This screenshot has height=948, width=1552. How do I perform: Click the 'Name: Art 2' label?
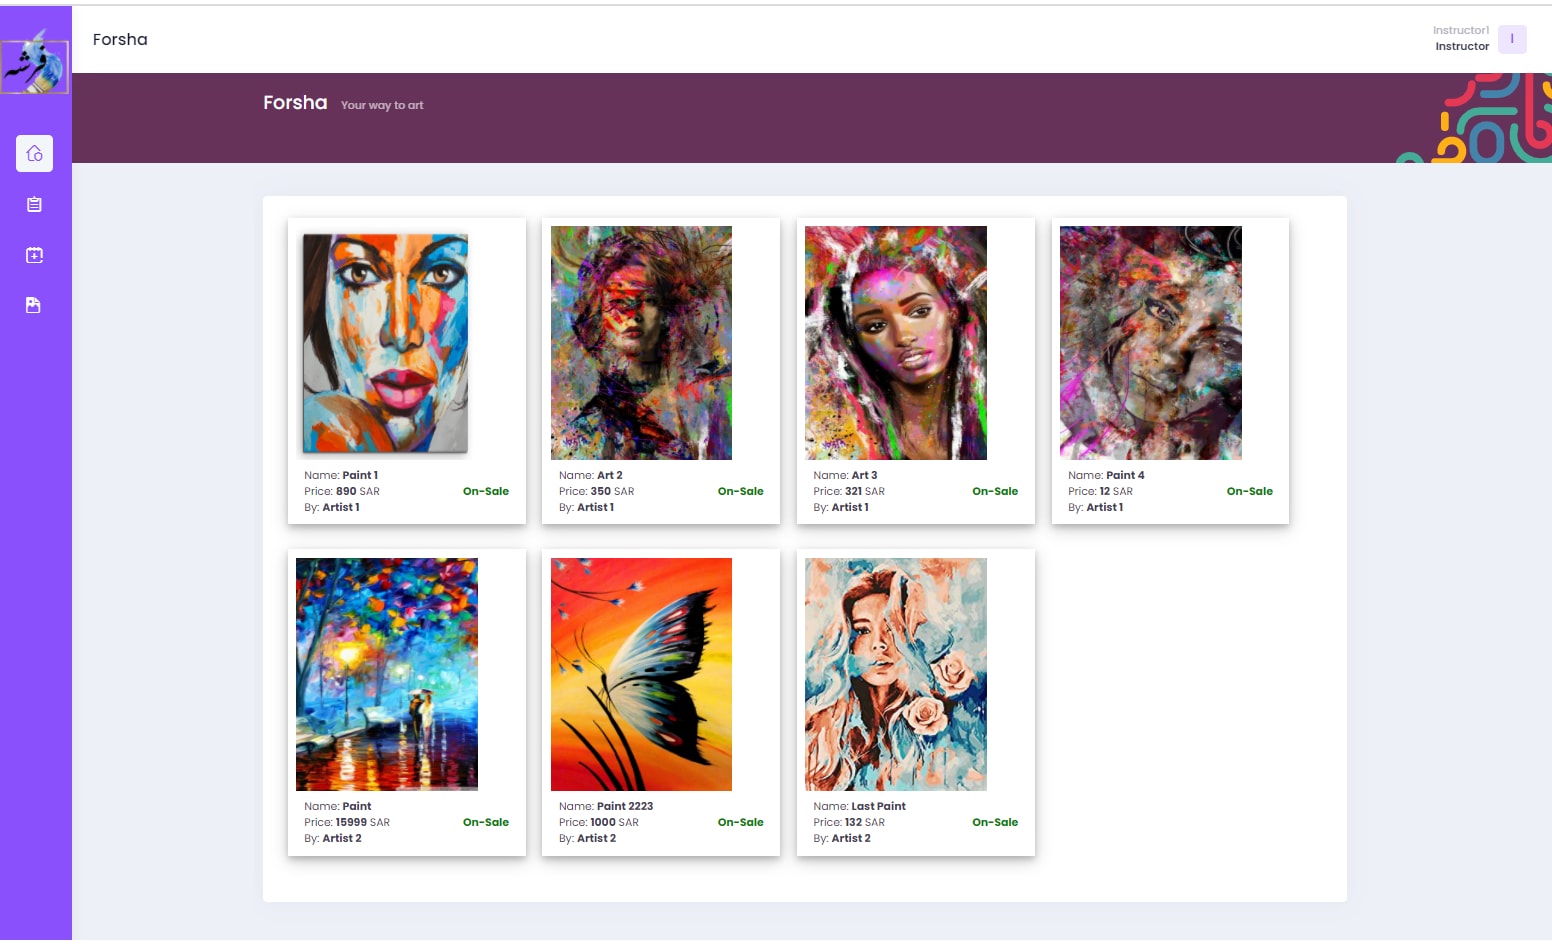pyautogui.click(x=591, y=475)
